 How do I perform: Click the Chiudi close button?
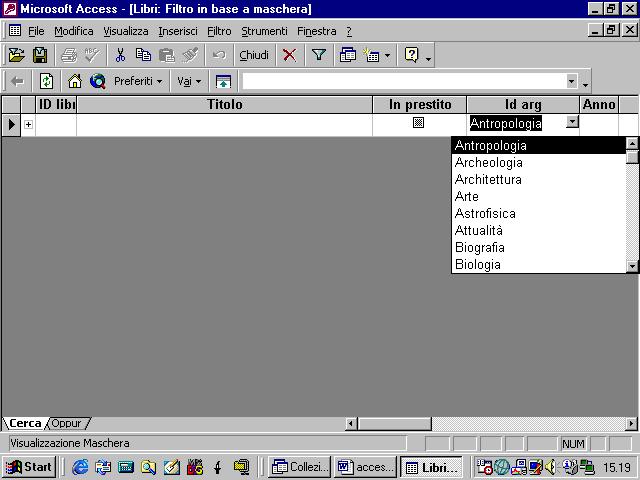click(x=254, y=55)
